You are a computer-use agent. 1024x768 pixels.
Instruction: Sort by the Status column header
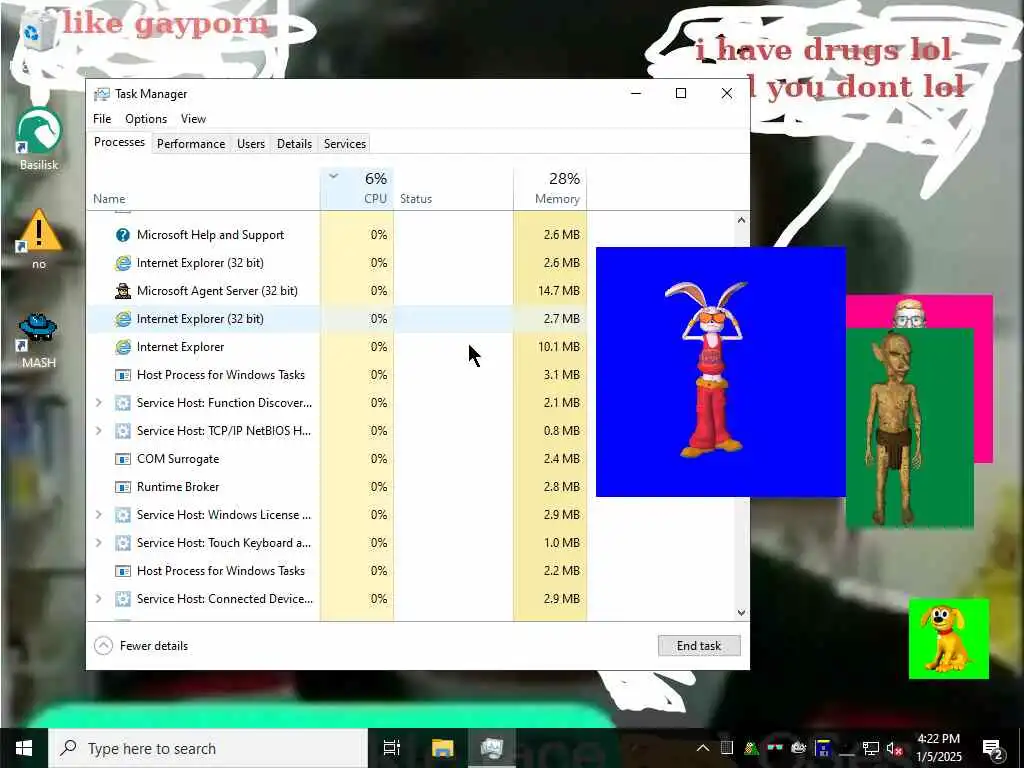(x=453, y=188)
